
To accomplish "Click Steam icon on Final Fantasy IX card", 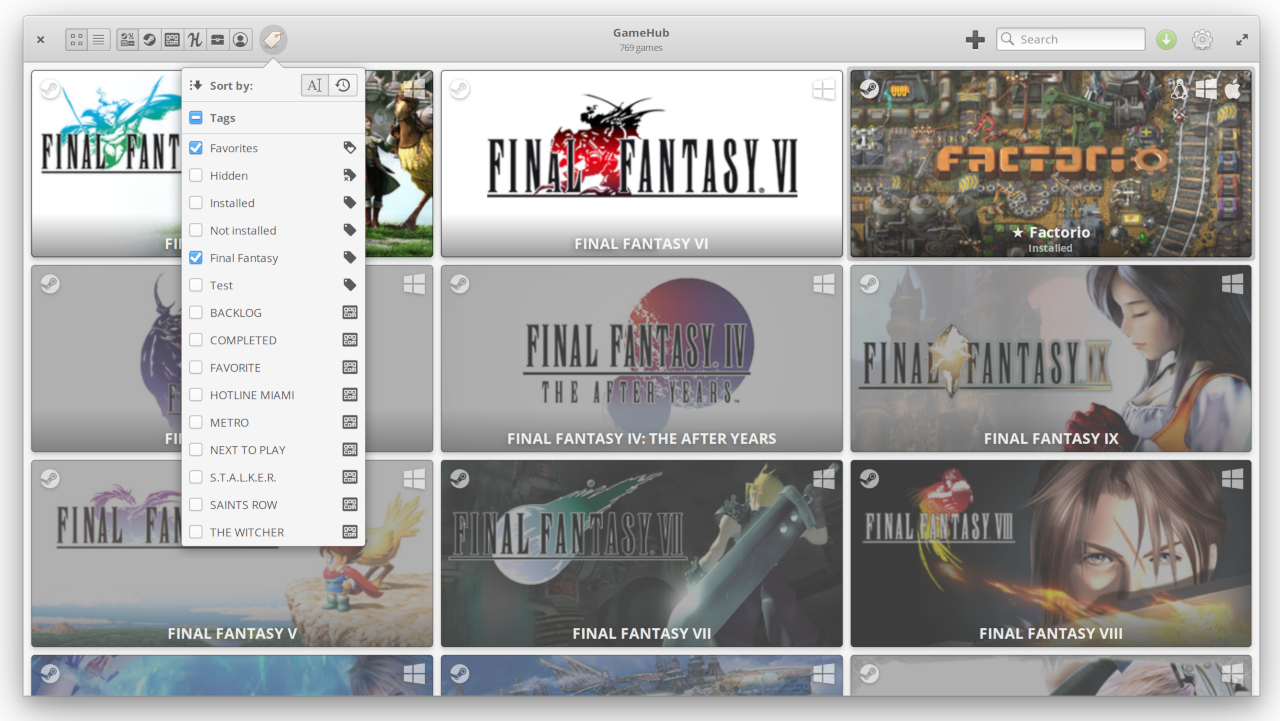I will pyautogui.click(x=869, y=284).
